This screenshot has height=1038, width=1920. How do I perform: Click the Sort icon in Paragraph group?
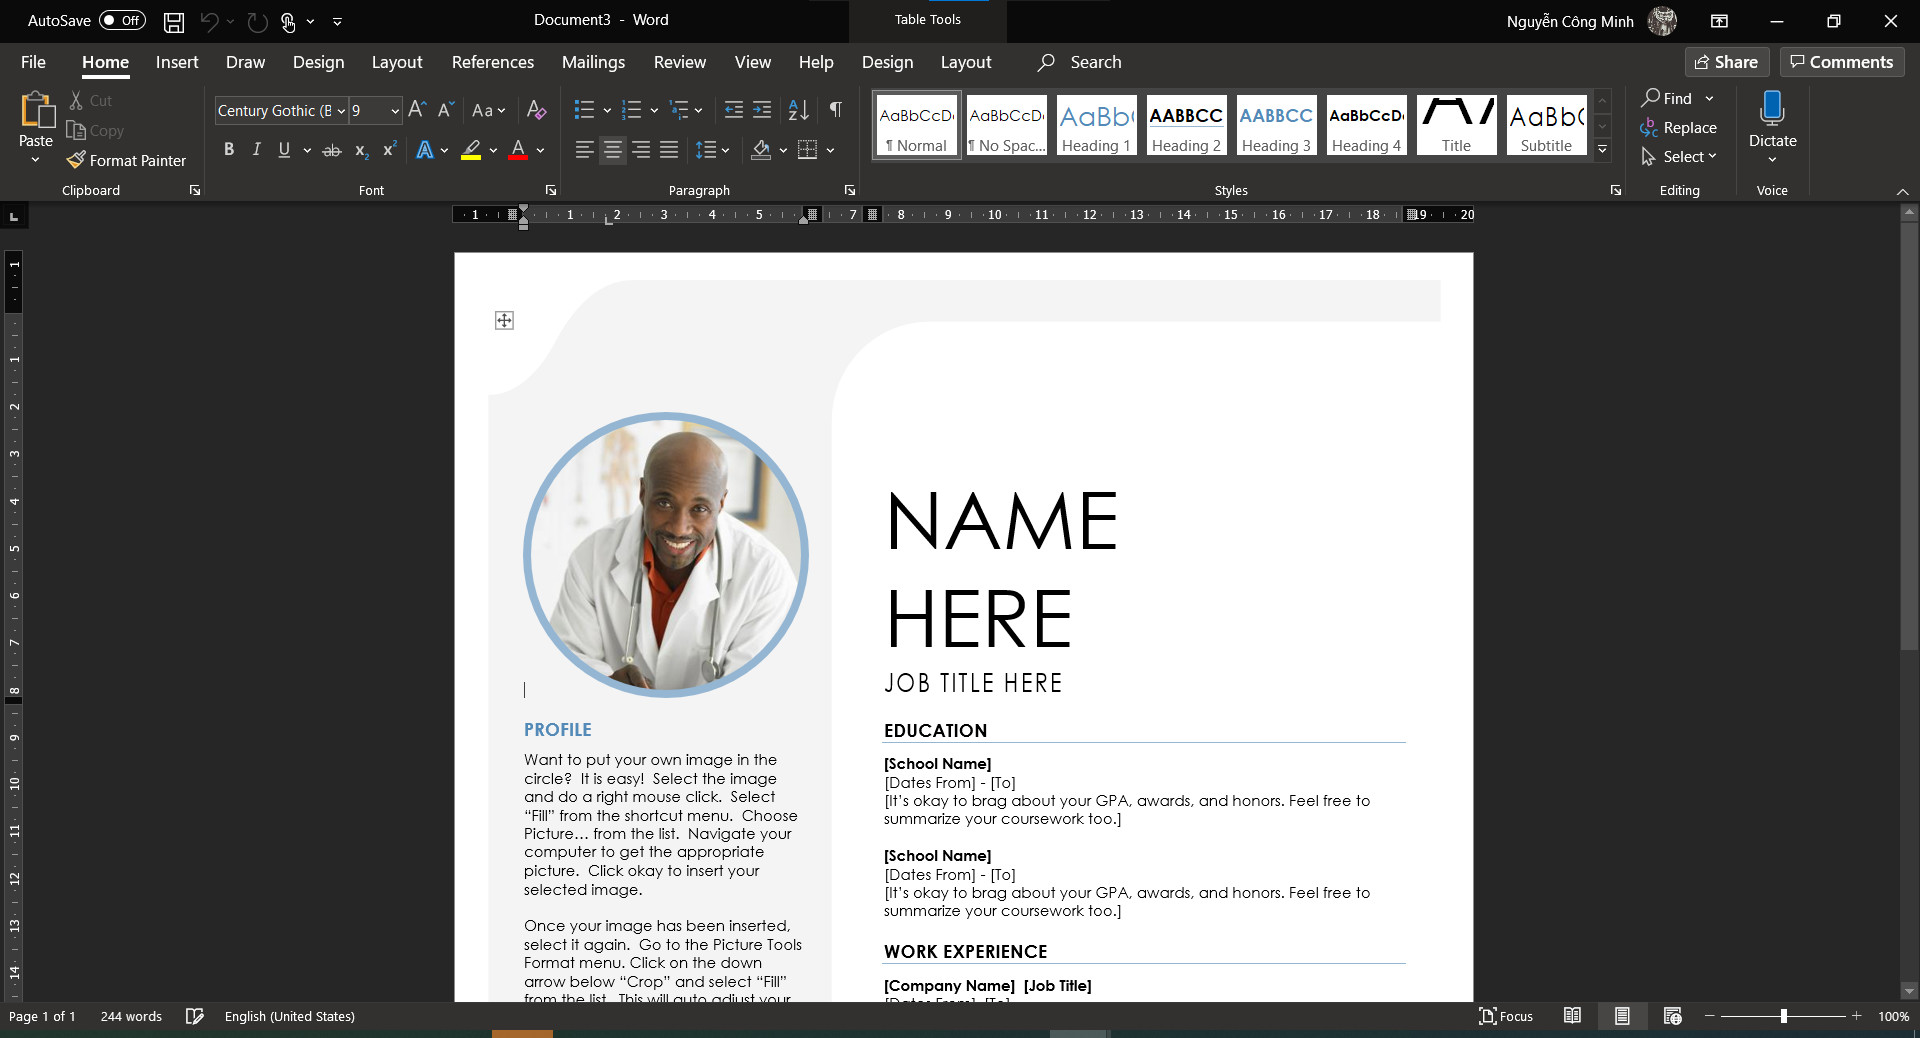(796, 110)
